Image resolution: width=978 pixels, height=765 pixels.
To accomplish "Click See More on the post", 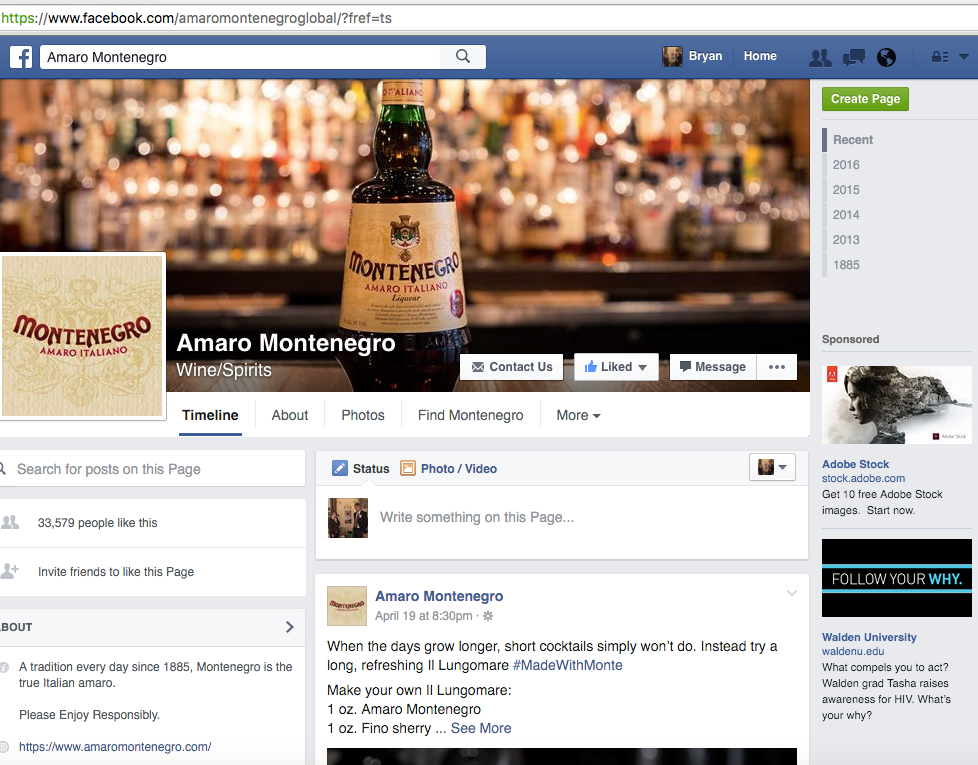I will point(481,728).
